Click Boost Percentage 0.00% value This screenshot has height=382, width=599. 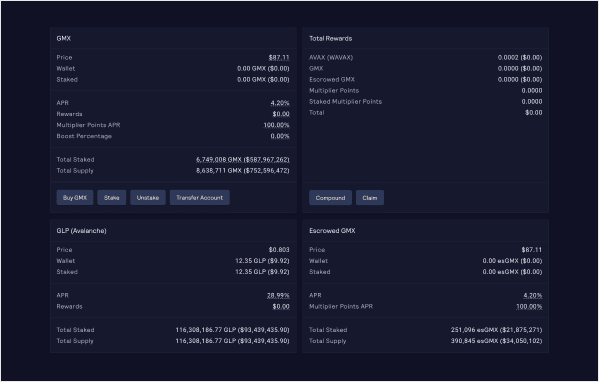pyautogui.click(x=280, y=136)
